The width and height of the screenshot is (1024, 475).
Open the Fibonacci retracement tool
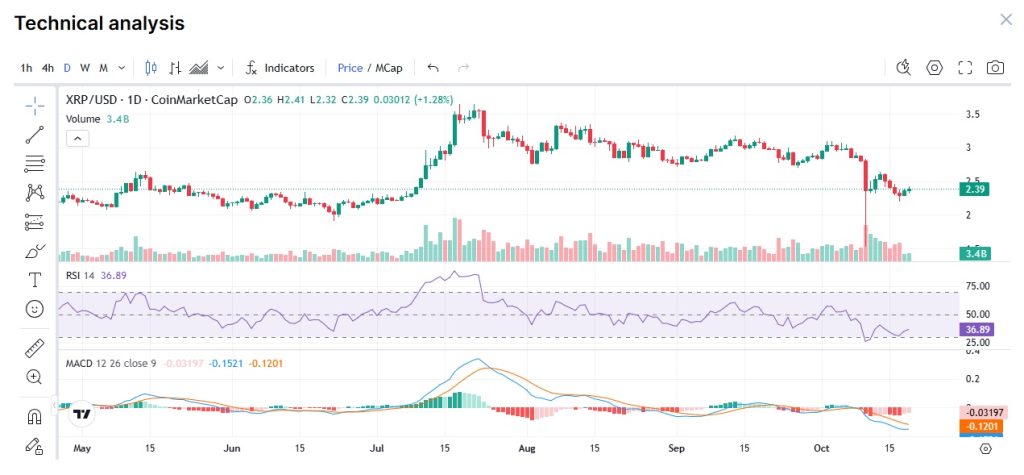(35, 163)
